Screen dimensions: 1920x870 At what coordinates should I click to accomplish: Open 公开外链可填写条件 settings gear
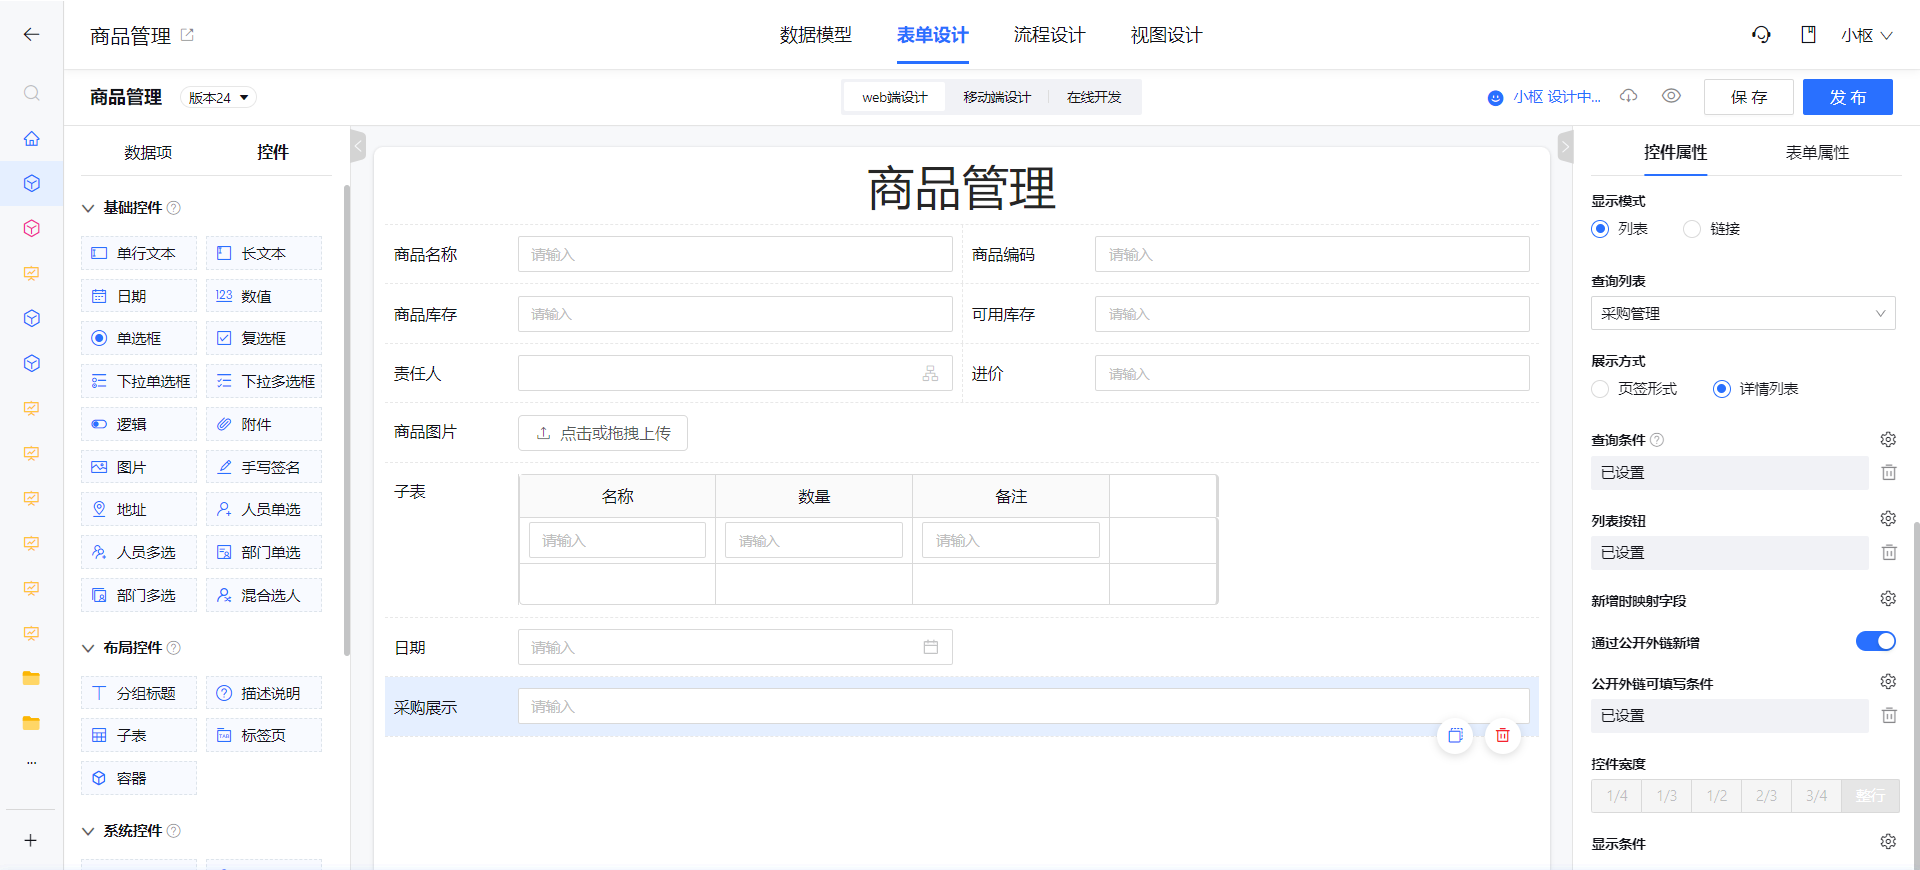pyautogui.click(x=1888, y=681)
